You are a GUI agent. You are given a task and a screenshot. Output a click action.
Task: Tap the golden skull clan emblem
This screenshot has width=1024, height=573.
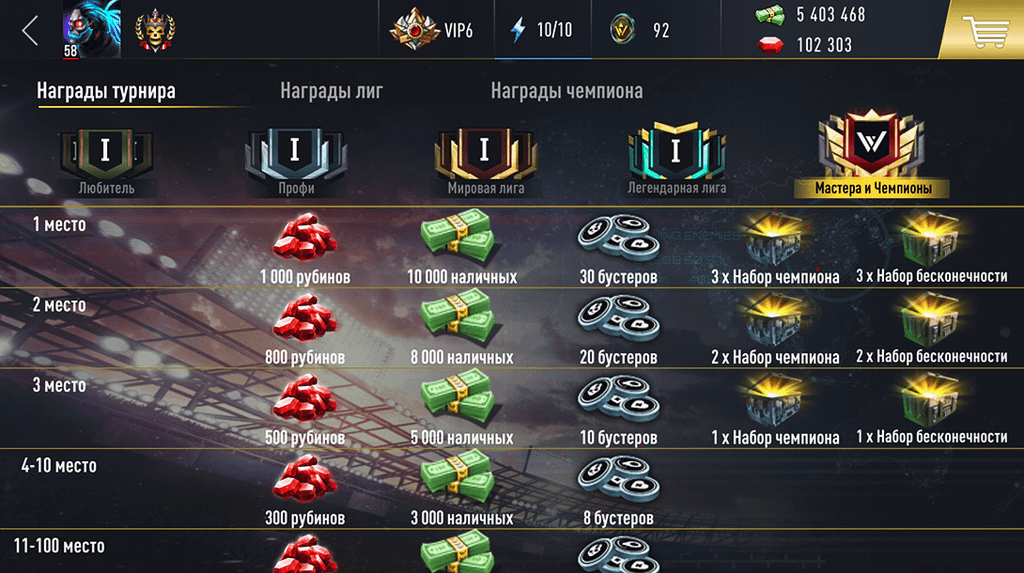click(155, 31)
